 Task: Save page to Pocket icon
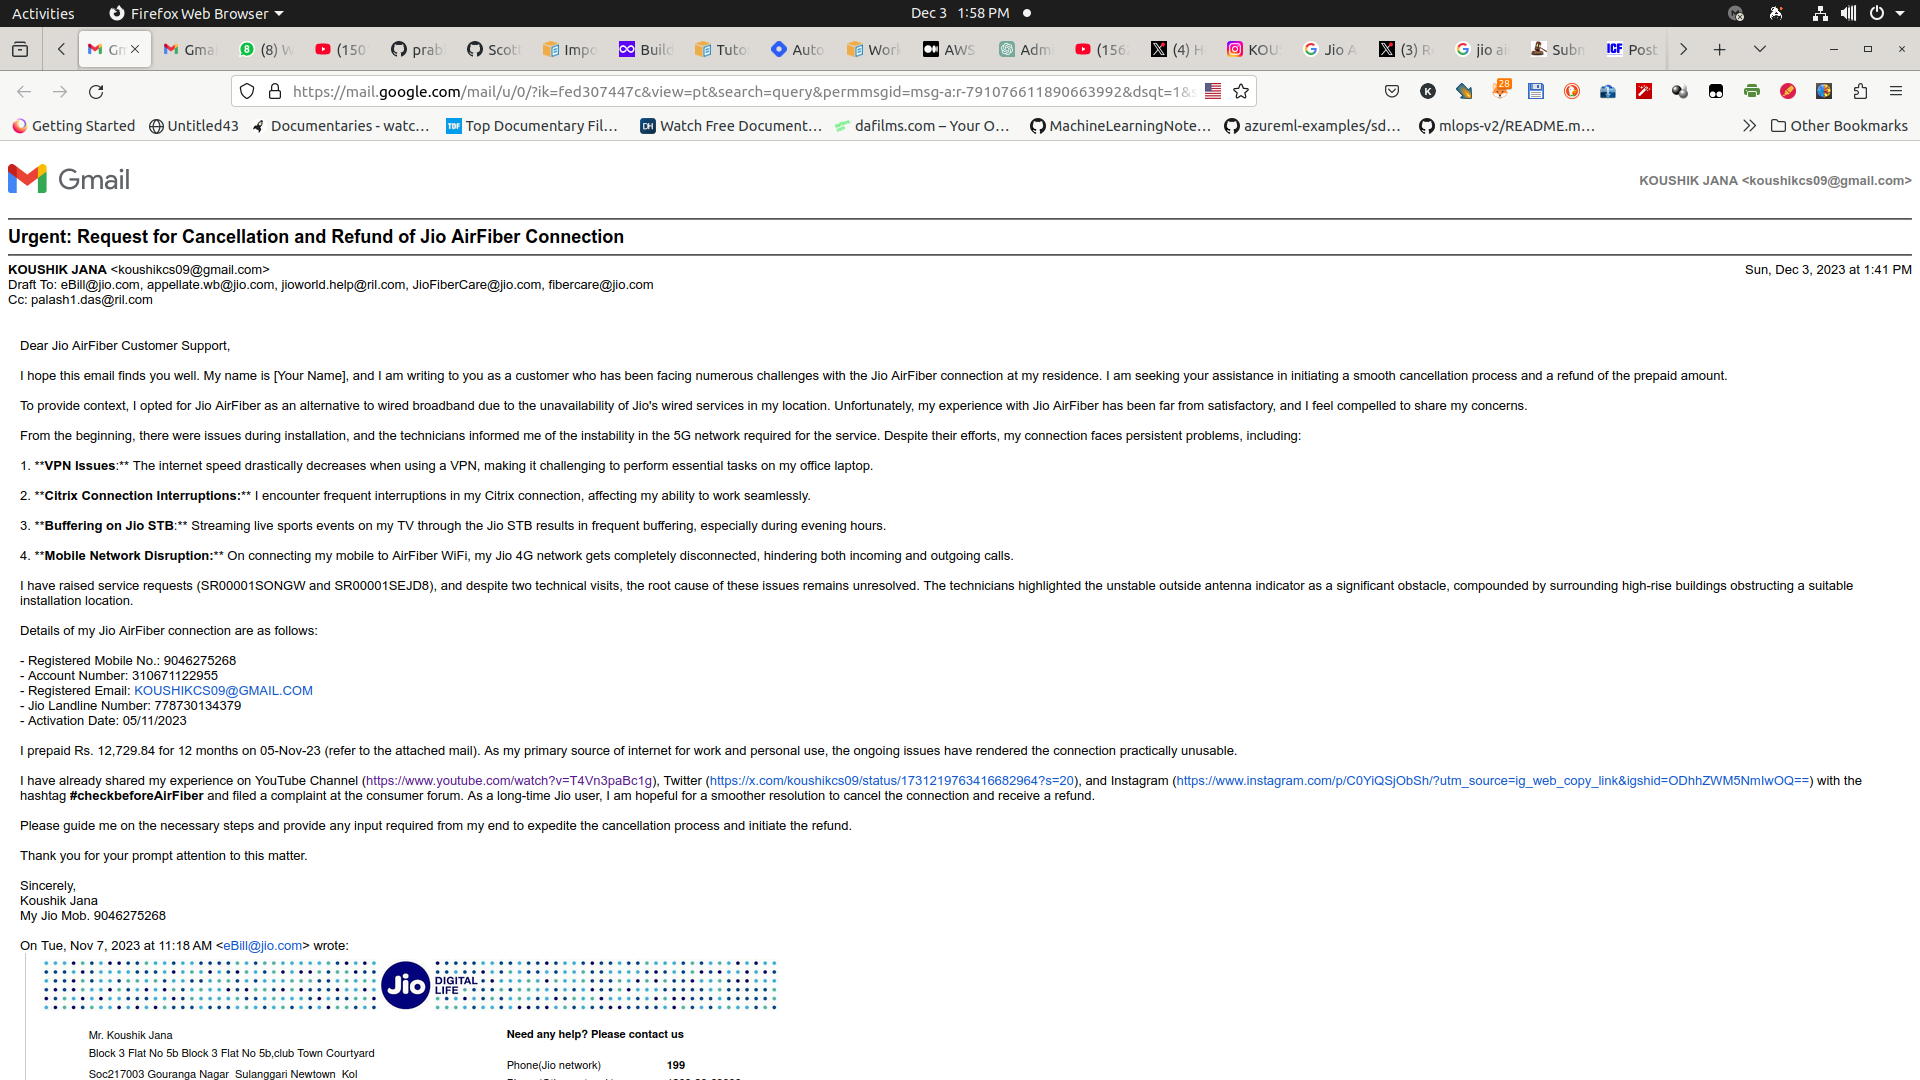(1392, 91)
